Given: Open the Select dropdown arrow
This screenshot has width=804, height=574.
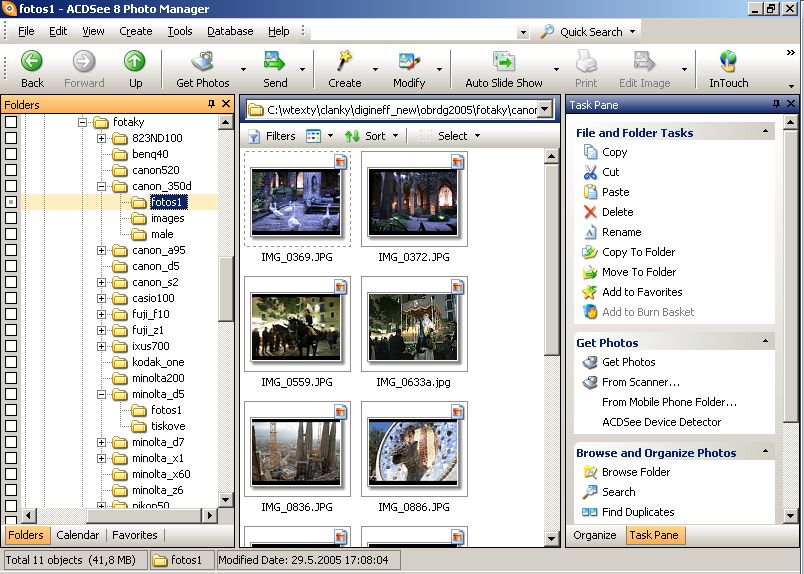Looking at the screenshot, I should tap(477, 136).
